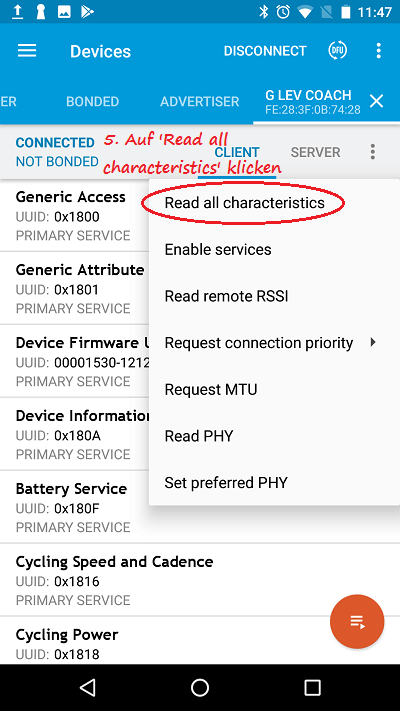Switch to the BONDED tab
400x711 pixels.
(x=93, y=101)
